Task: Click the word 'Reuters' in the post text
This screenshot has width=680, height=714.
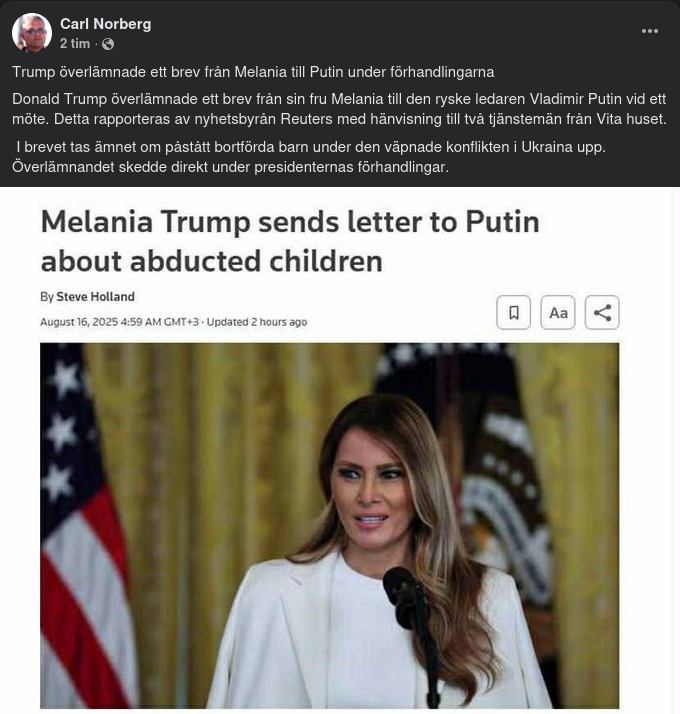Action: (307, 119)
